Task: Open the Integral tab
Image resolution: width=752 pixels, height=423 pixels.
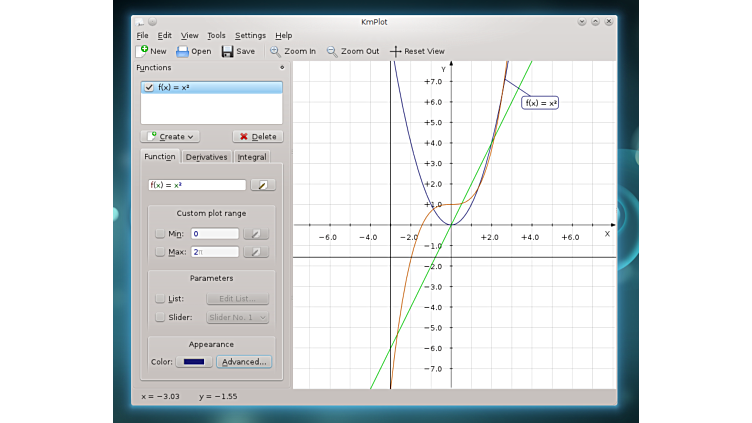Action: point(252,157)
